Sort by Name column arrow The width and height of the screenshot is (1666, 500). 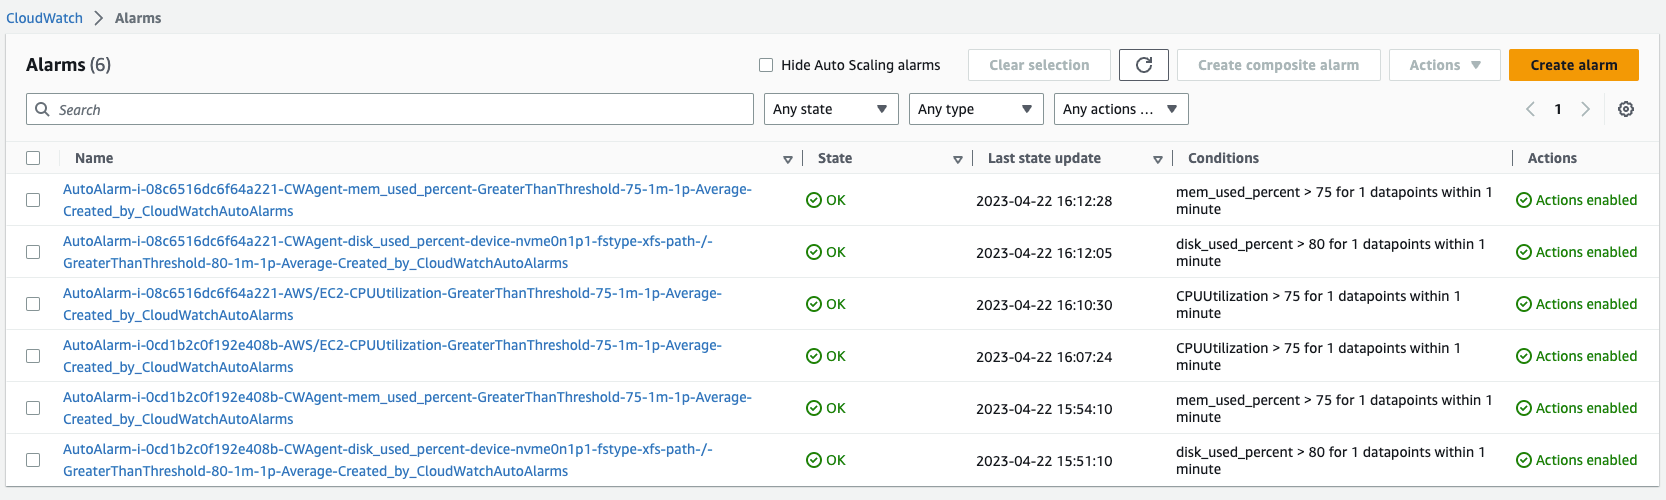click(788, 159)
